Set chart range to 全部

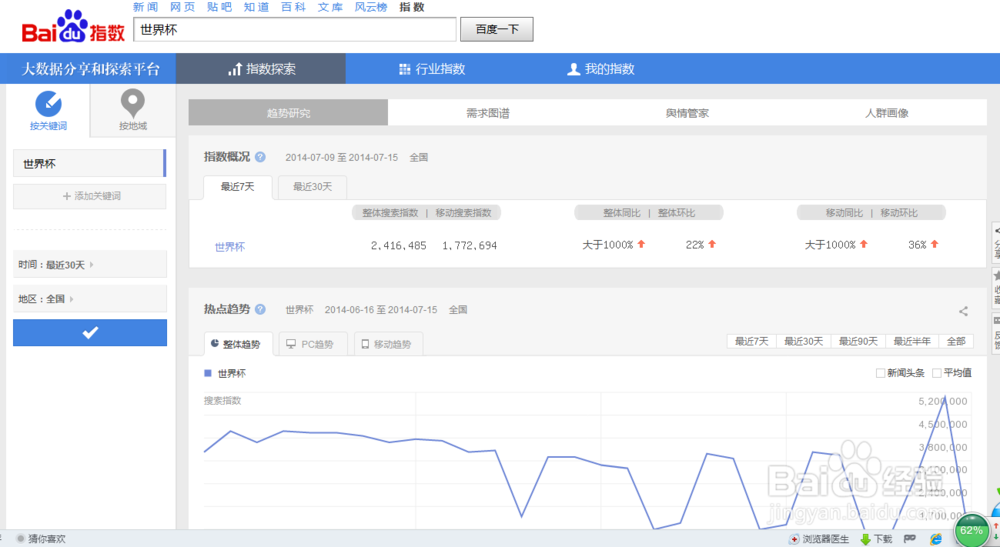tap(956, 342)
